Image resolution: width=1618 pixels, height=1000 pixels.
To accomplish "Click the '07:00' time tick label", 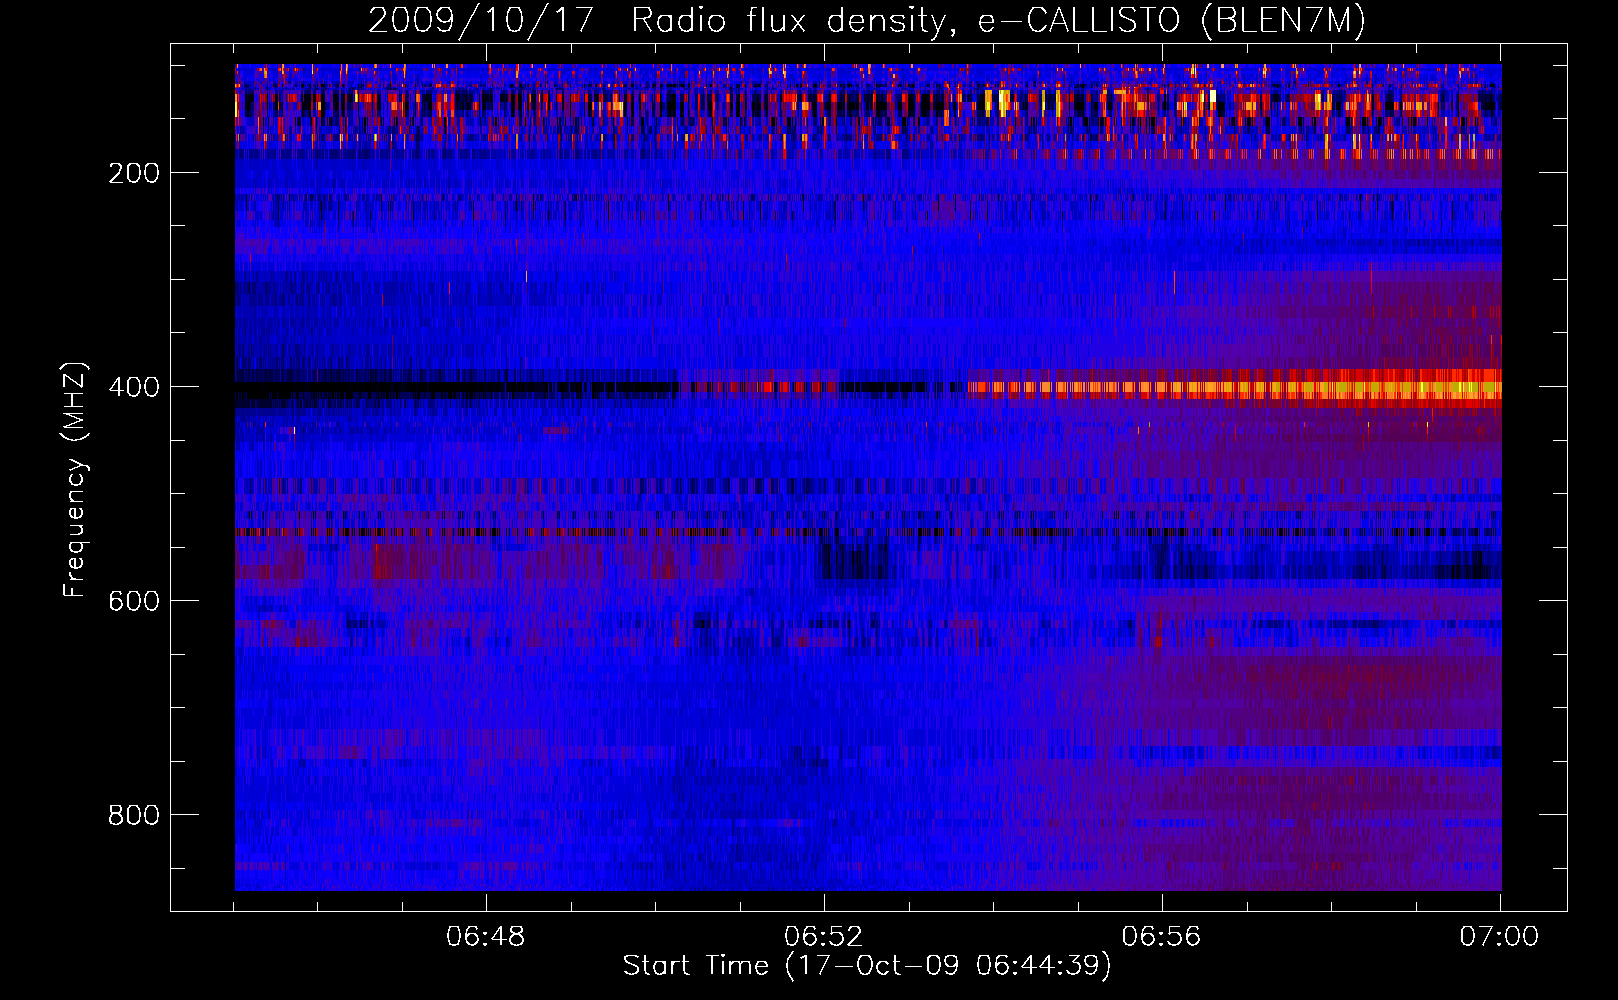I will pyautogui.click(x=1499, y=937).
